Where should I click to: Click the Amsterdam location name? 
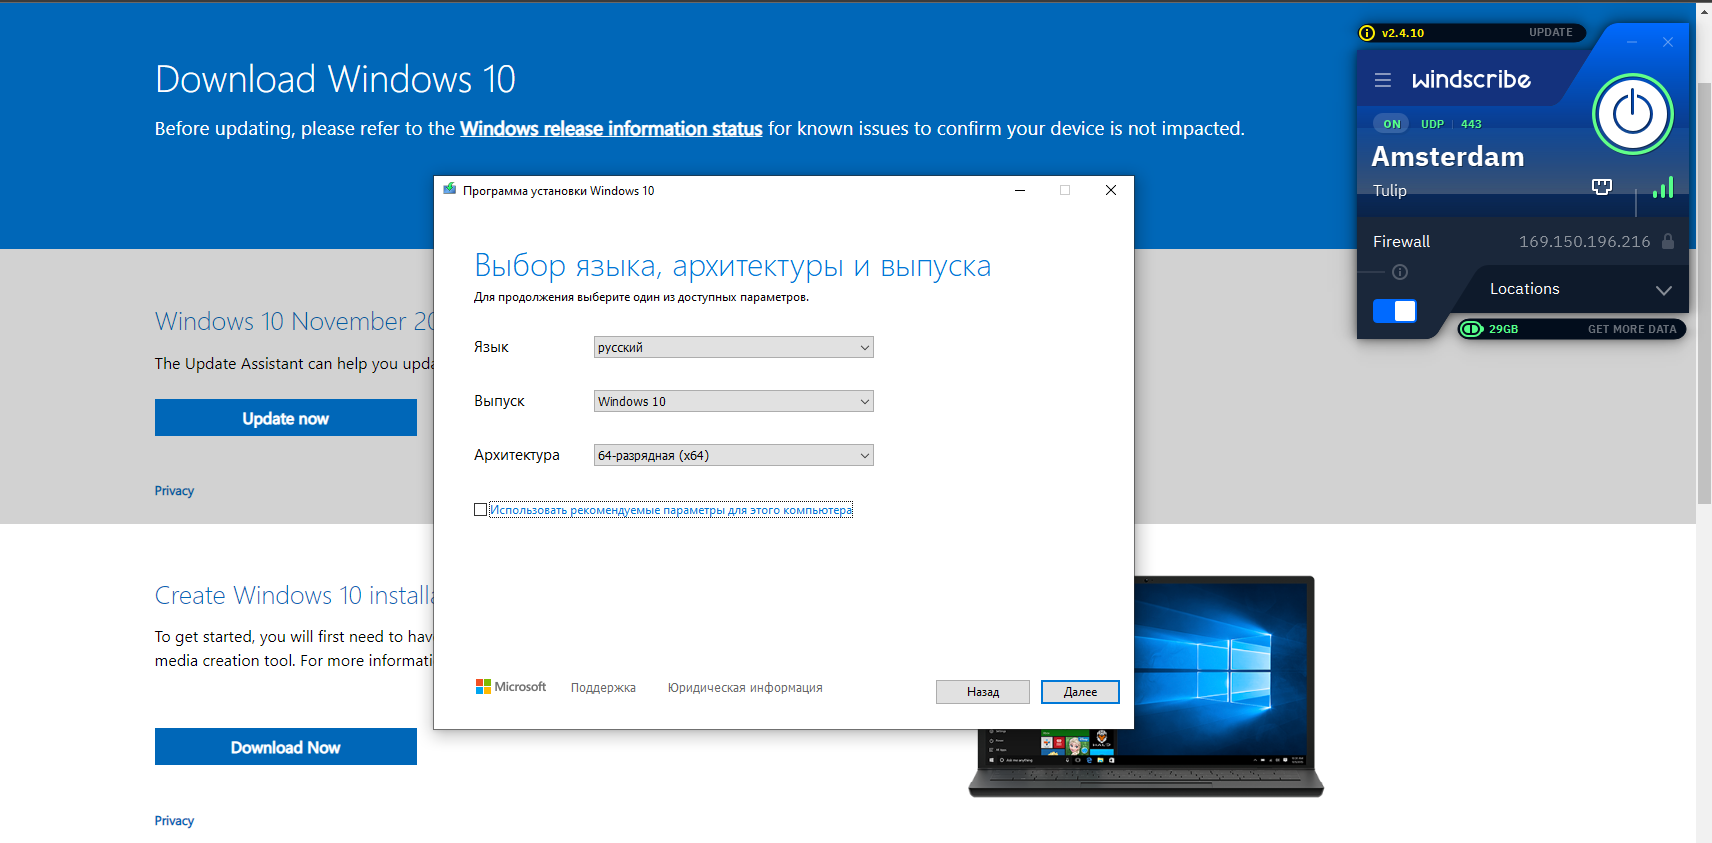[1448, 157]
